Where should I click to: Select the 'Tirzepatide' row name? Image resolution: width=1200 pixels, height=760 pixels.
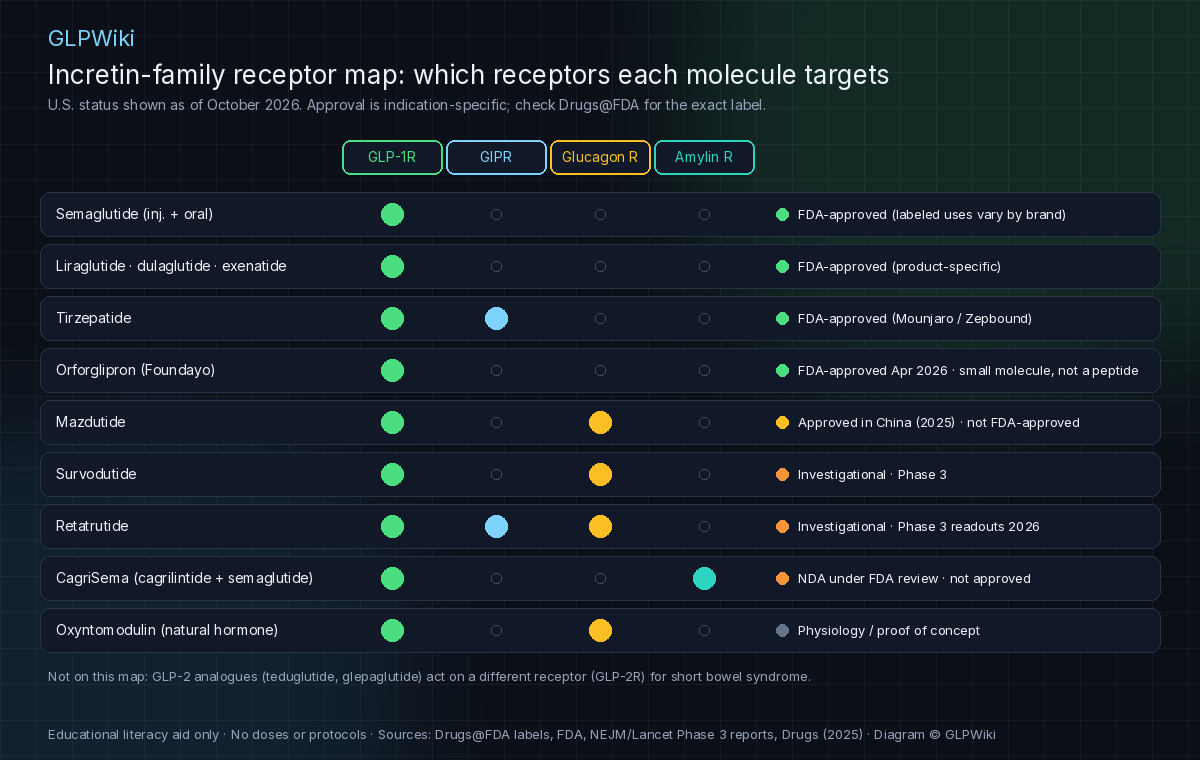[93, 318]
